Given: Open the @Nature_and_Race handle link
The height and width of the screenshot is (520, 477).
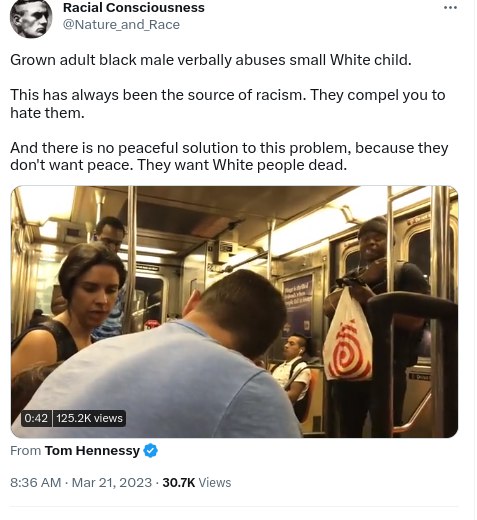Looking at the screenshot, I should click(x=121, y=25).
